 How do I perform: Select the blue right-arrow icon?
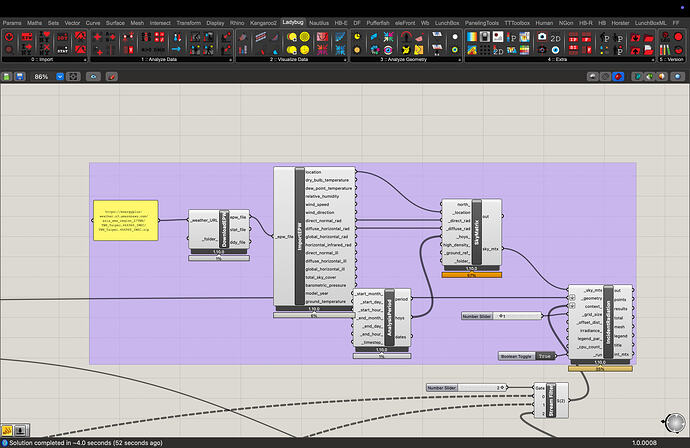click(x=176, y=49)
